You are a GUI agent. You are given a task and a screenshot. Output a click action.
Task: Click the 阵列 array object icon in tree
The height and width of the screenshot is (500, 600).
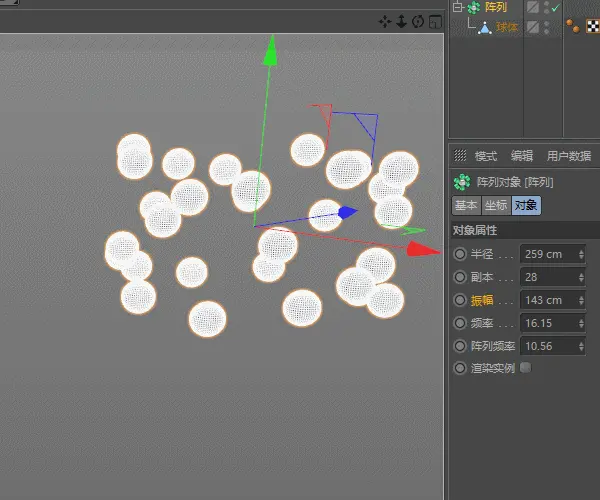[x=474, y=7]
